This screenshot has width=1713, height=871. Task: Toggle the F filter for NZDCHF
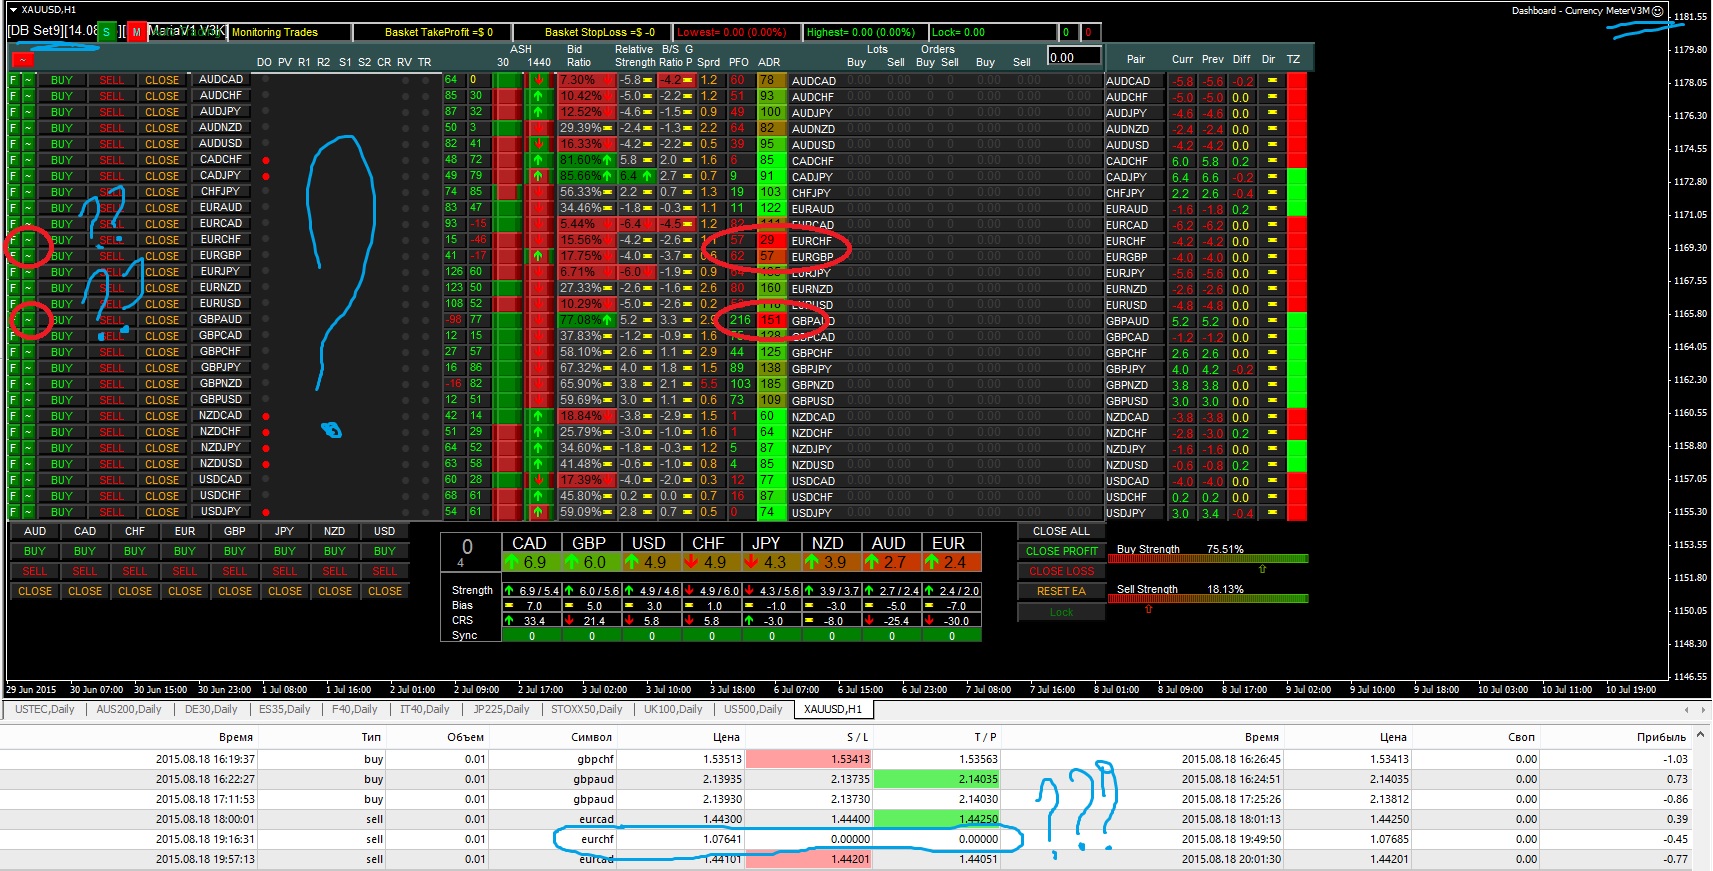pyautogui.click(x=14, y=432)
